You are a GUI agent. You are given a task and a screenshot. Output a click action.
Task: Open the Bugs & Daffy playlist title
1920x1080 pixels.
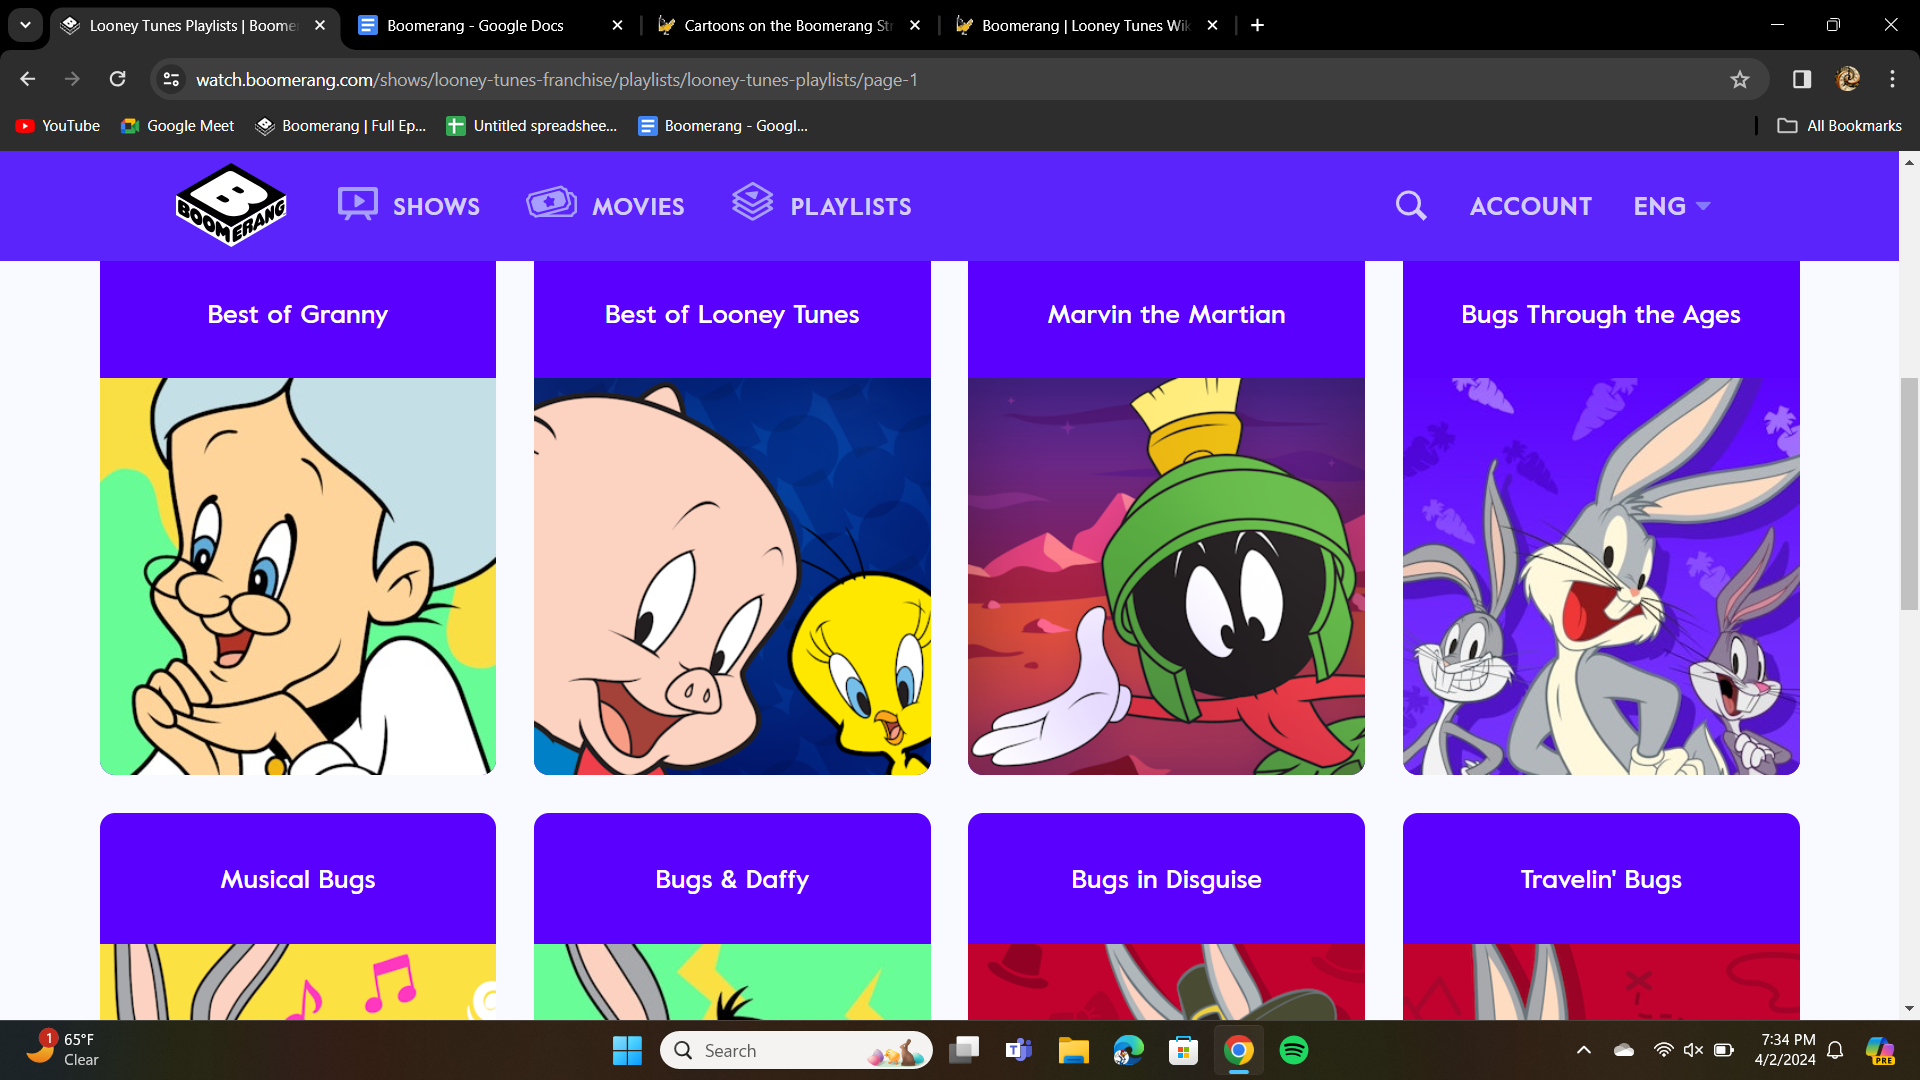point(732,880)
